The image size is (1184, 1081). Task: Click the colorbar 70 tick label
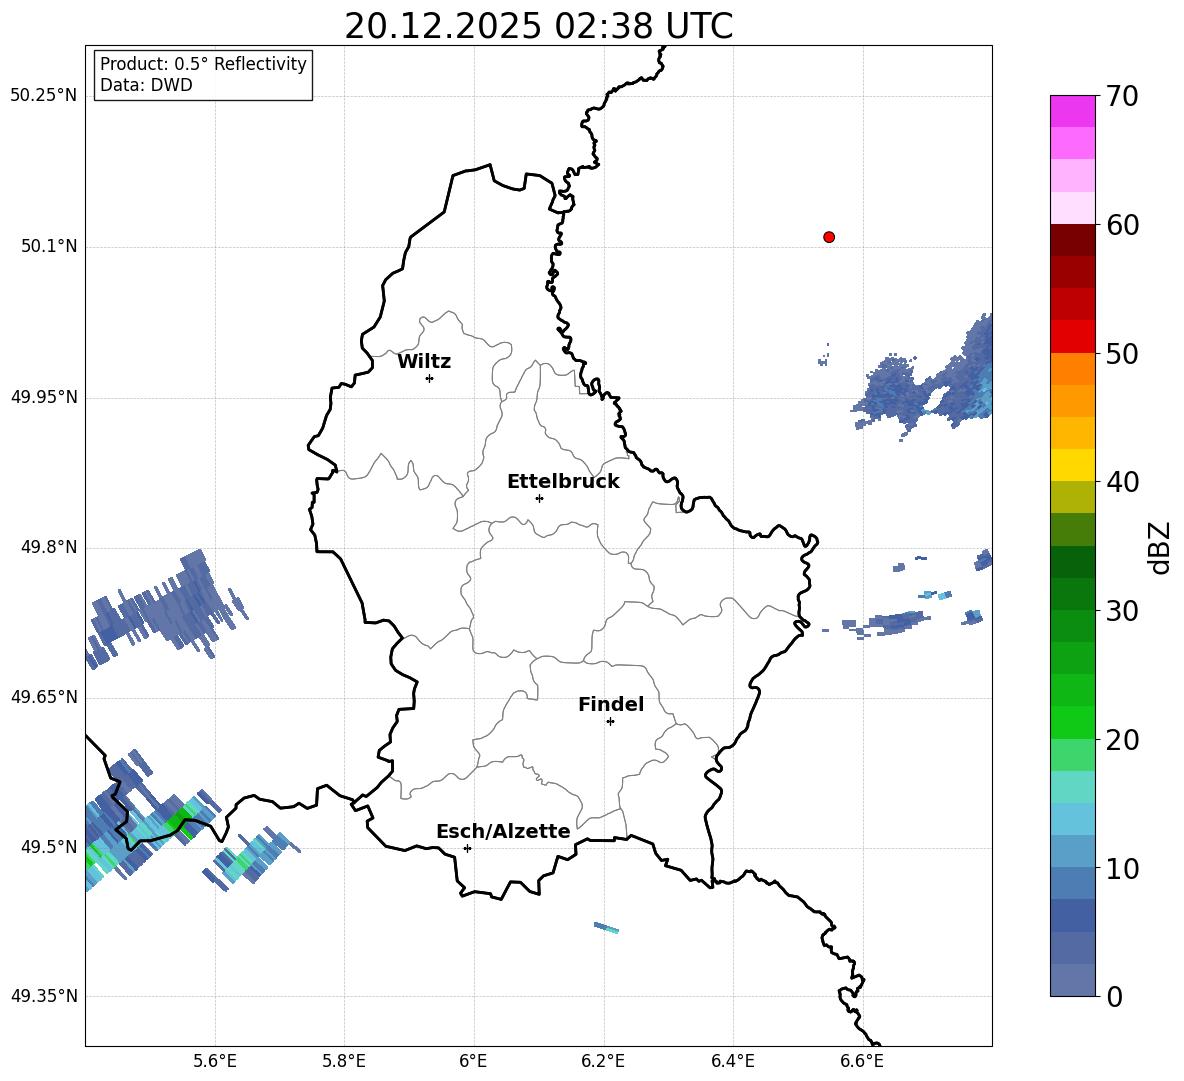pyautogui.click(x=1122, y=96)
